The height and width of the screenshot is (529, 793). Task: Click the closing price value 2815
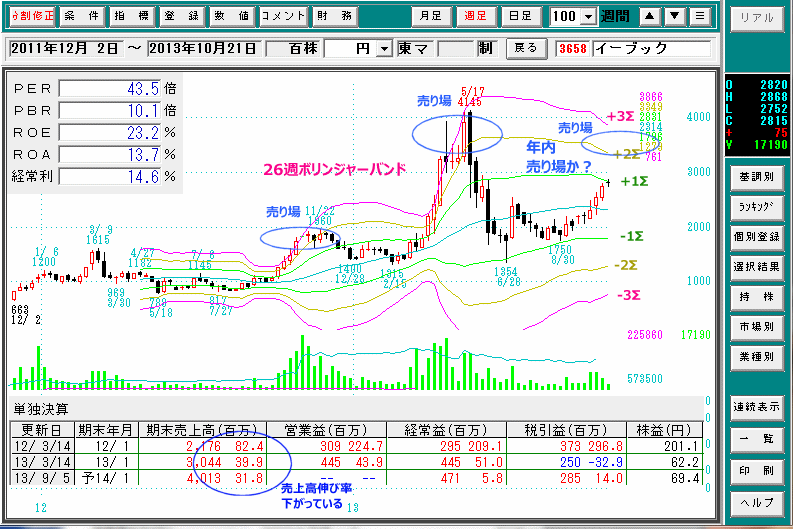pos(773,121)
